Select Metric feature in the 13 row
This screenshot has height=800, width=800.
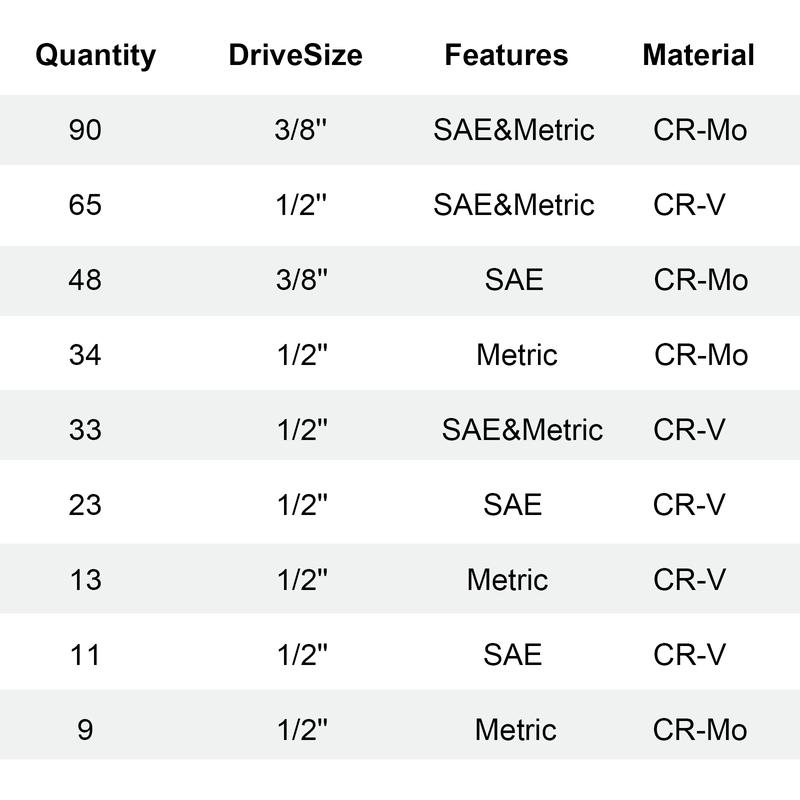(x=507, y=580)
